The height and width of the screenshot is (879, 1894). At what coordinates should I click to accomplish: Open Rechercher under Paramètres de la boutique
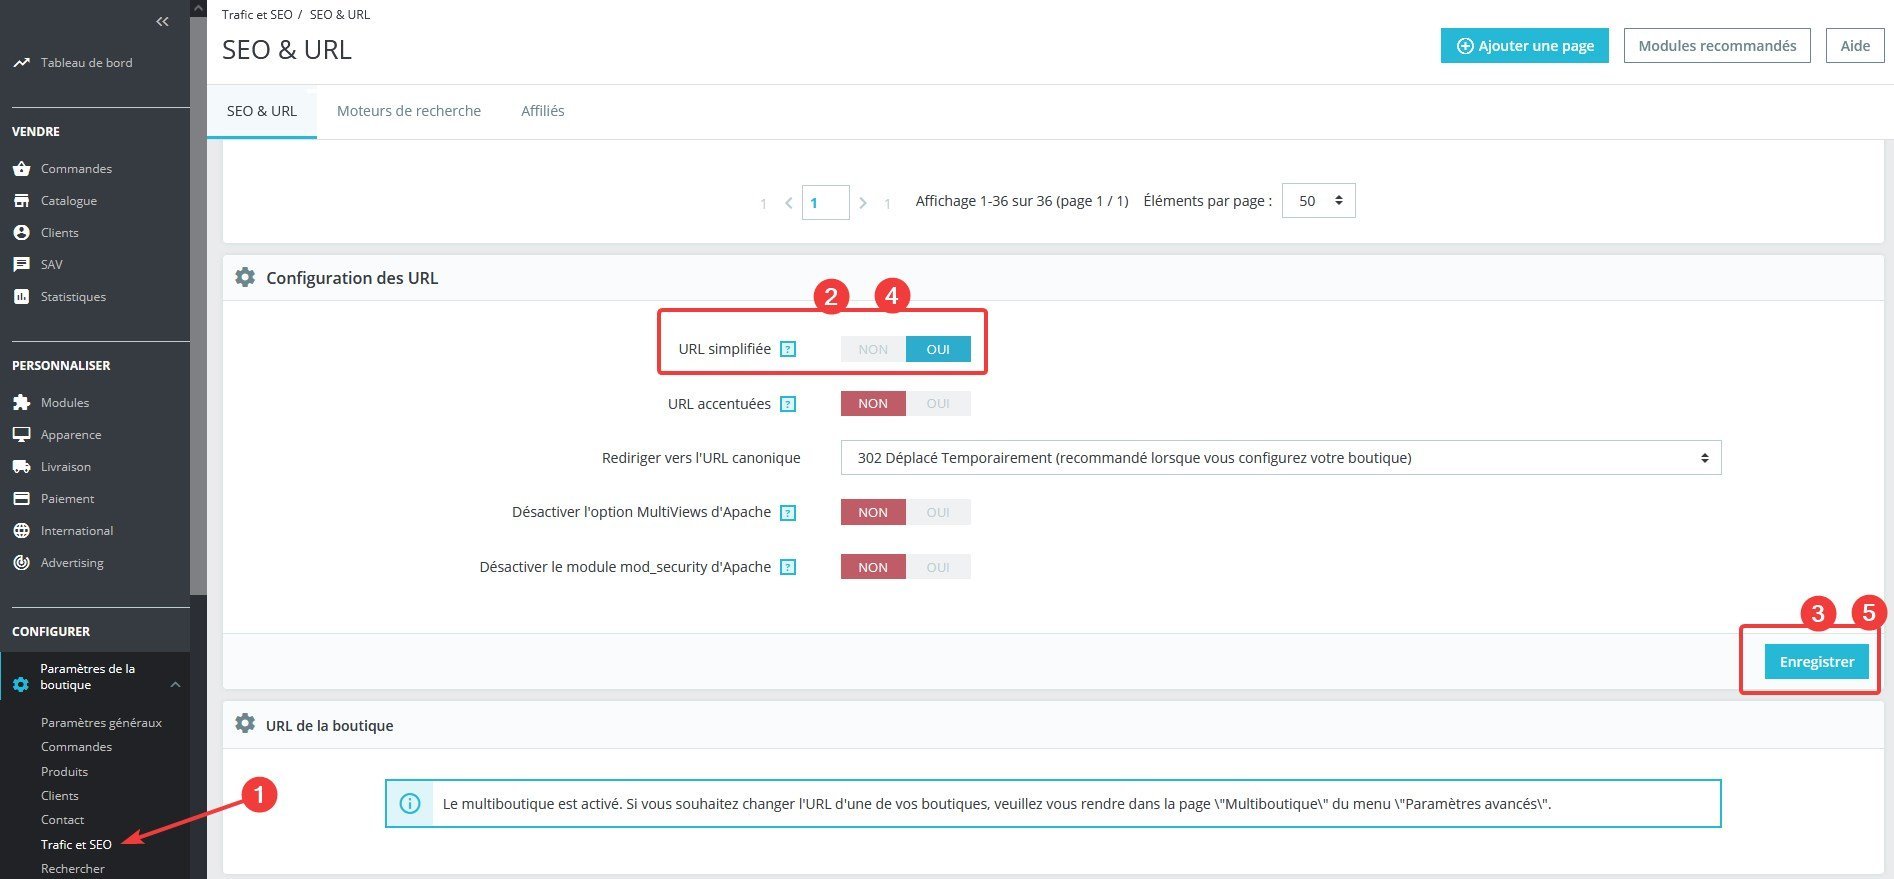pos(73,869)
